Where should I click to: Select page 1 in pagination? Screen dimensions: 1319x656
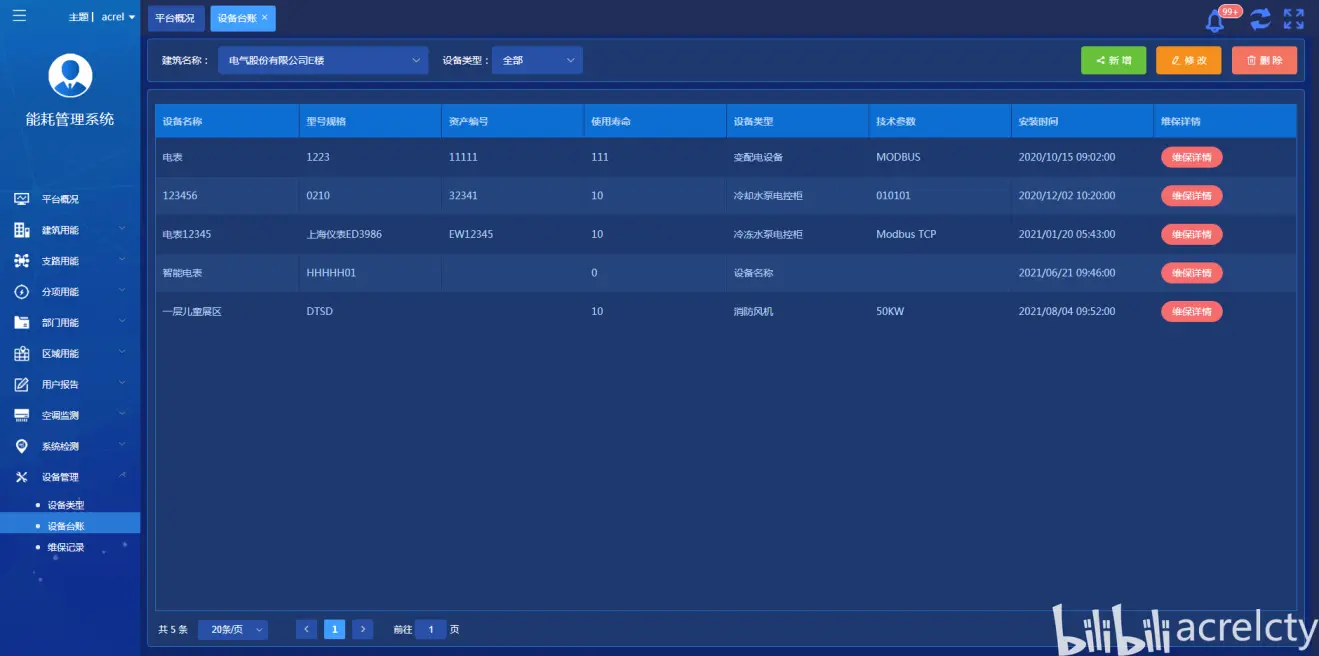pos(335,629)
